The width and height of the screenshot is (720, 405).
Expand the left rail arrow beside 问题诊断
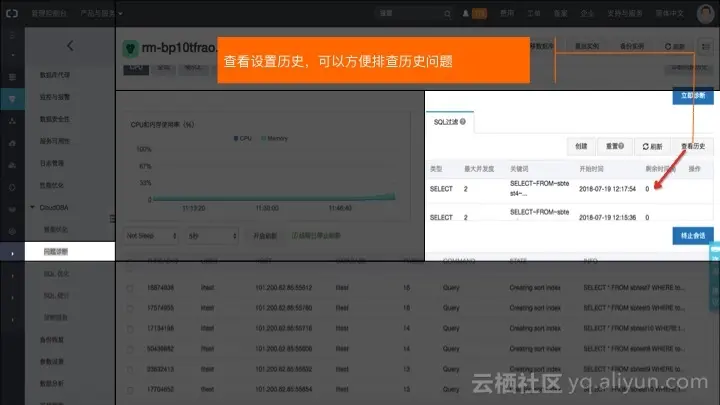click(12, 253)
